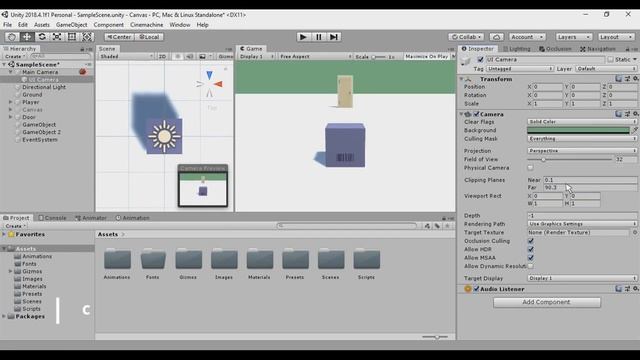Select the Scale tool
The image size is (640, 360).
point(57,37)
